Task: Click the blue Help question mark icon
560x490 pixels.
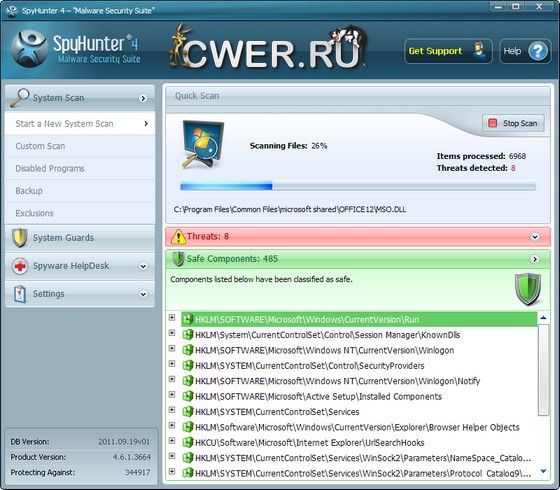Action: pos(538,51)
